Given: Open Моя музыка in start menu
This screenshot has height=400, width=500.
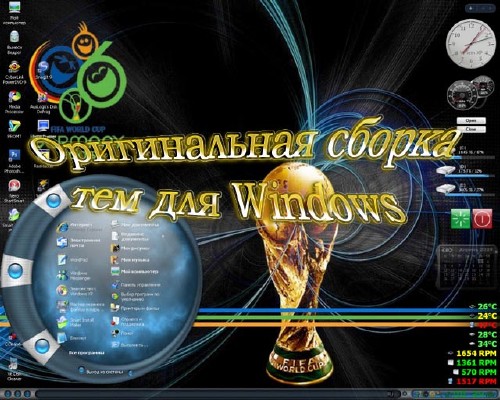Looking at the screenshot, I should (x=130, y=260).
